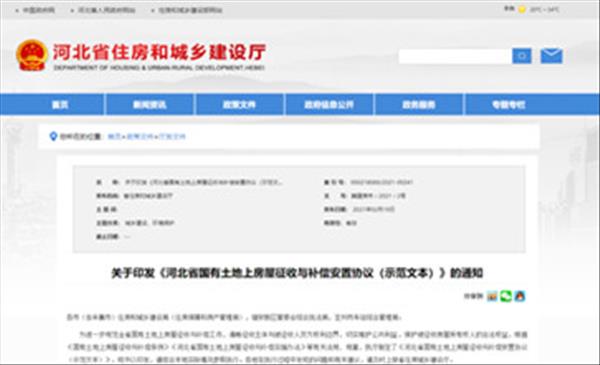Focus the site search input field

click(x=455, y=56)
